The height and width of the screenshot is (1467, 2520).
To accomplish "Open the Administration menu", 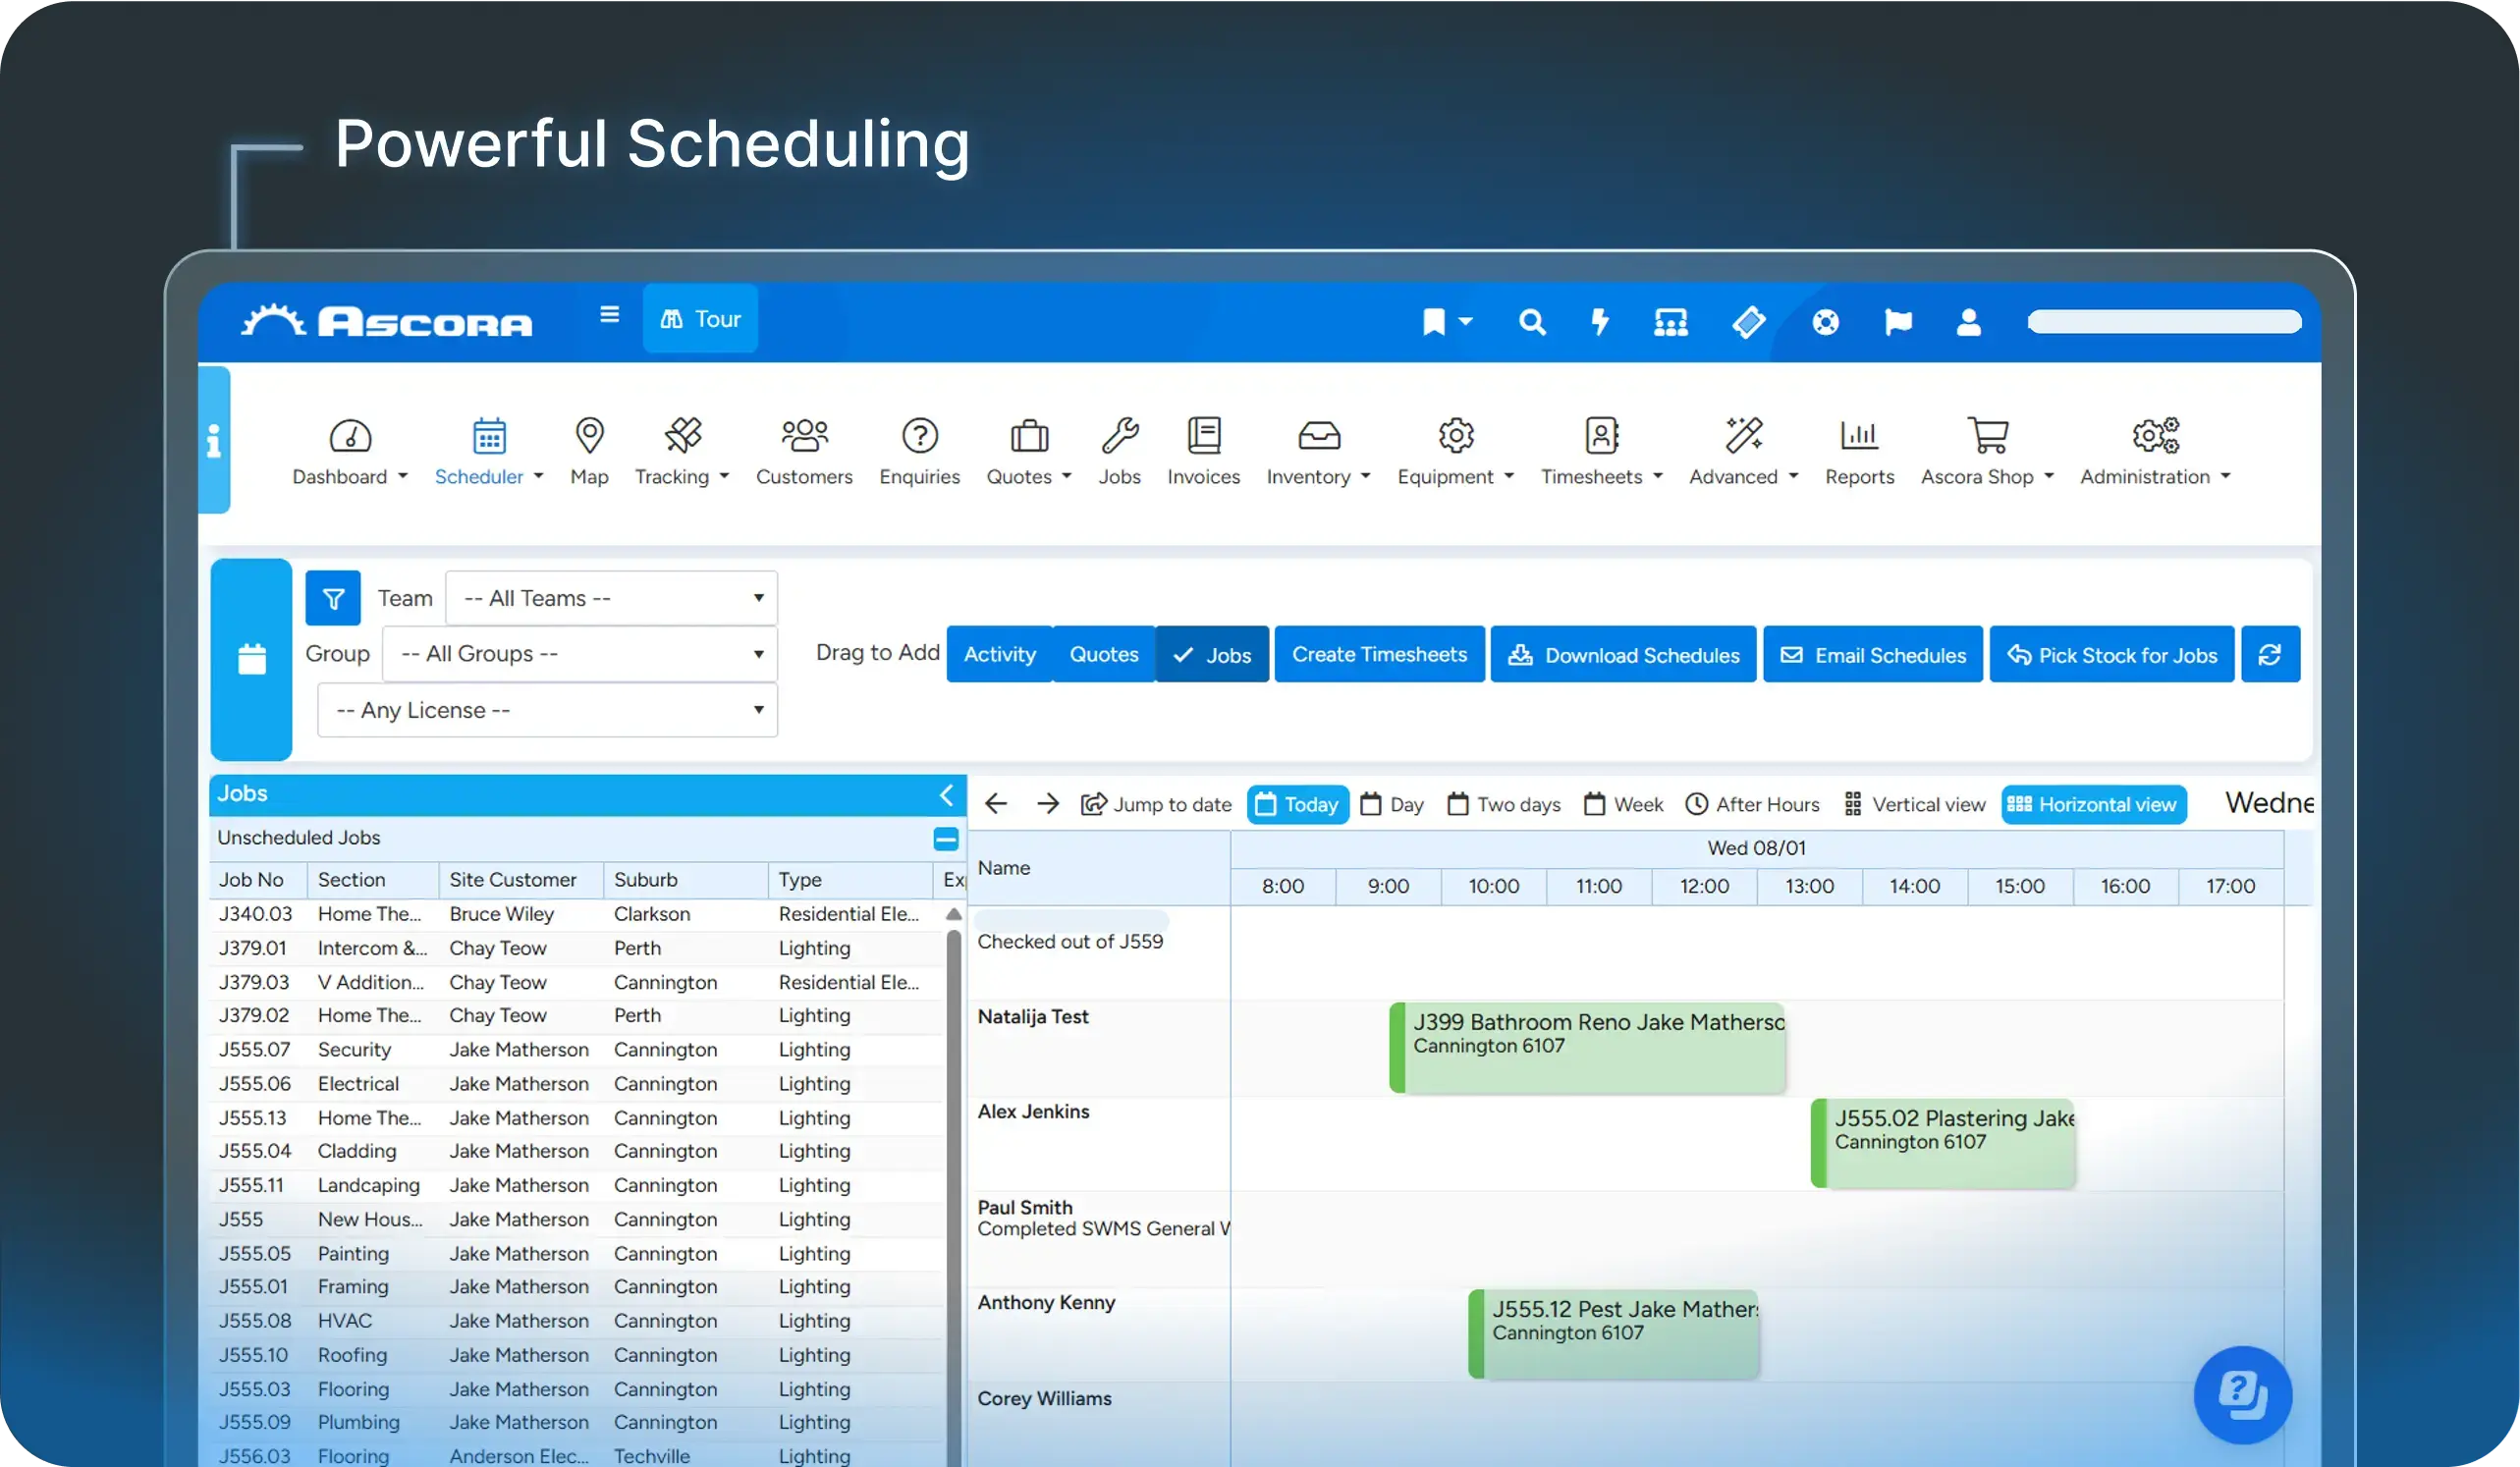I will pos(2147,452).
